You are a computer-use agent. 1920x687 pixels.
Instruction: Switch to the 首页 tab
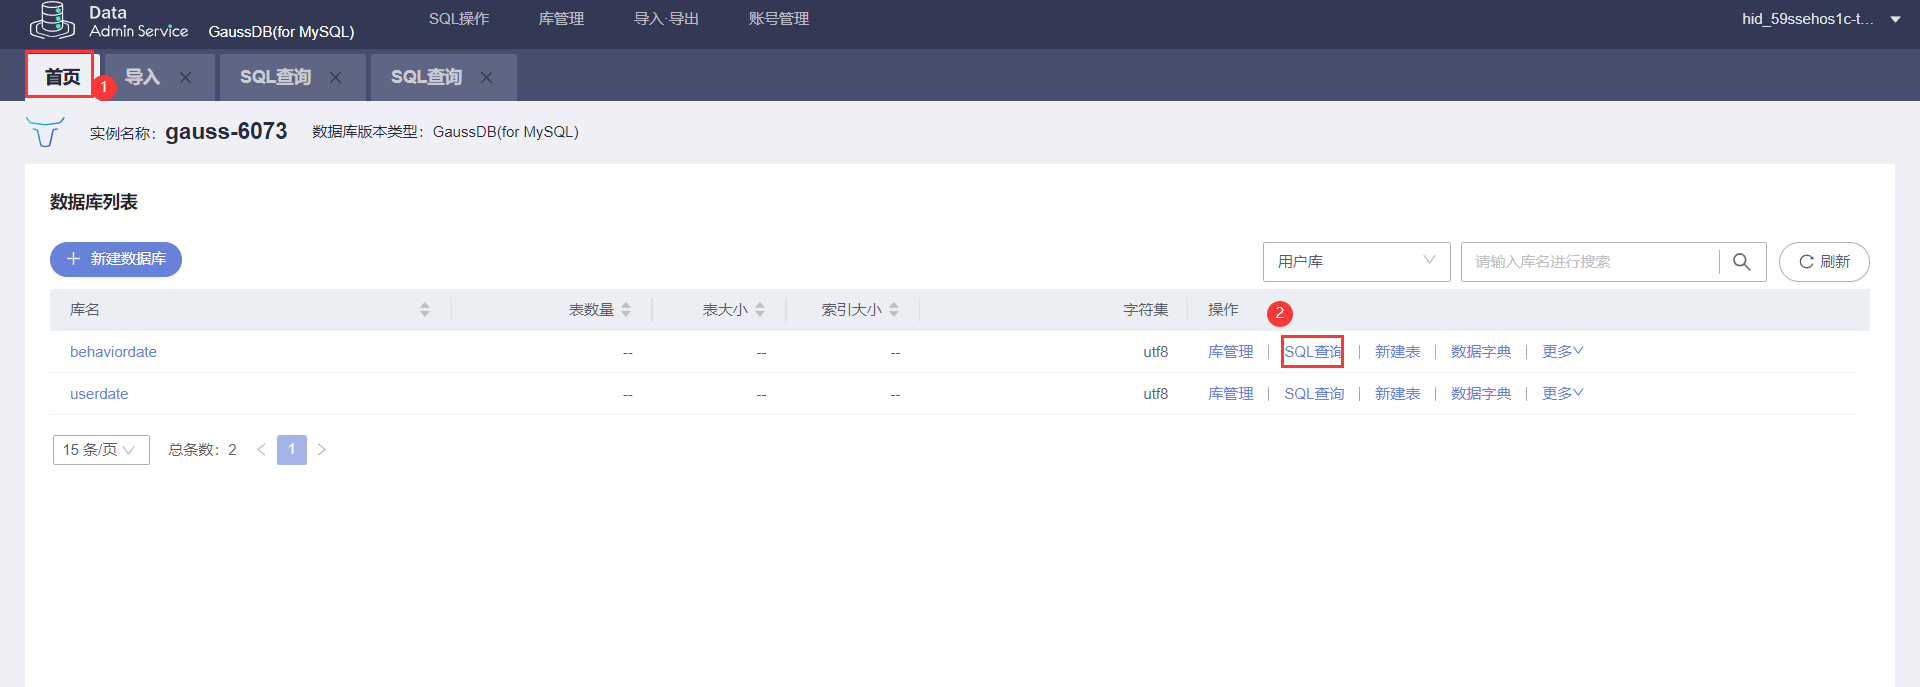click(62, 77)
